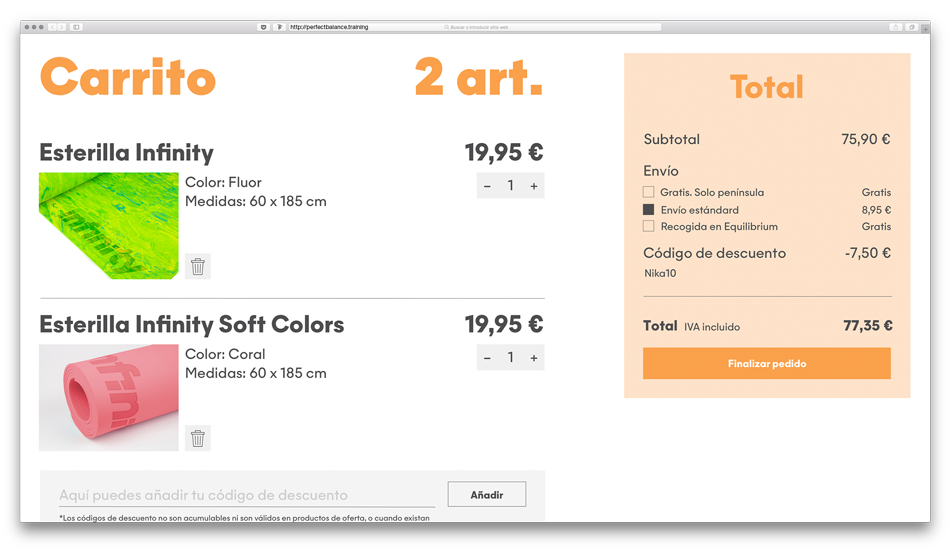
Task: Increase quantity of Soft Colors Coral mat
Action: tap(534, 358)
